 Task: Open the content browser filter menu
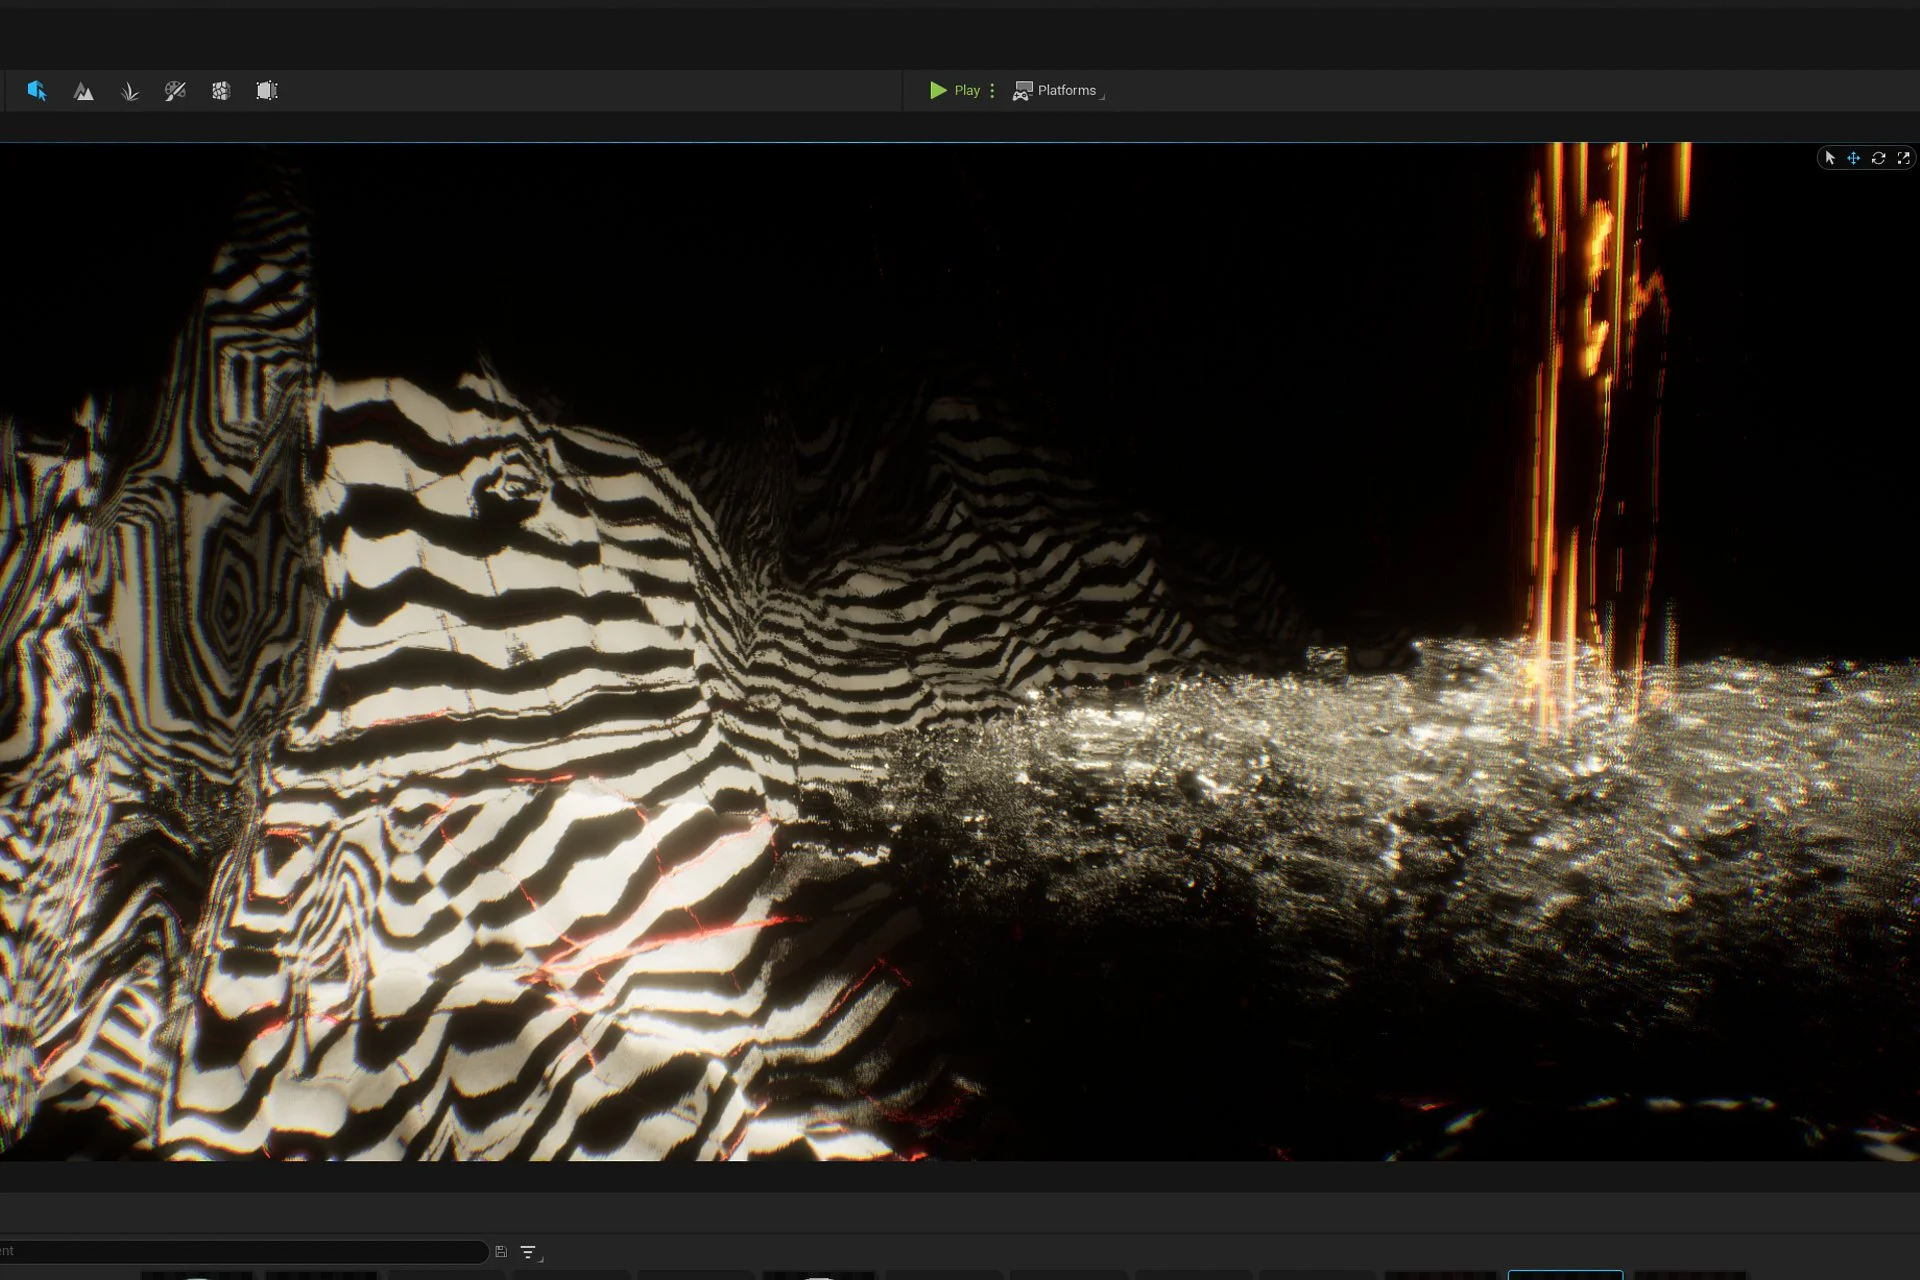[x=530, y=1252]
